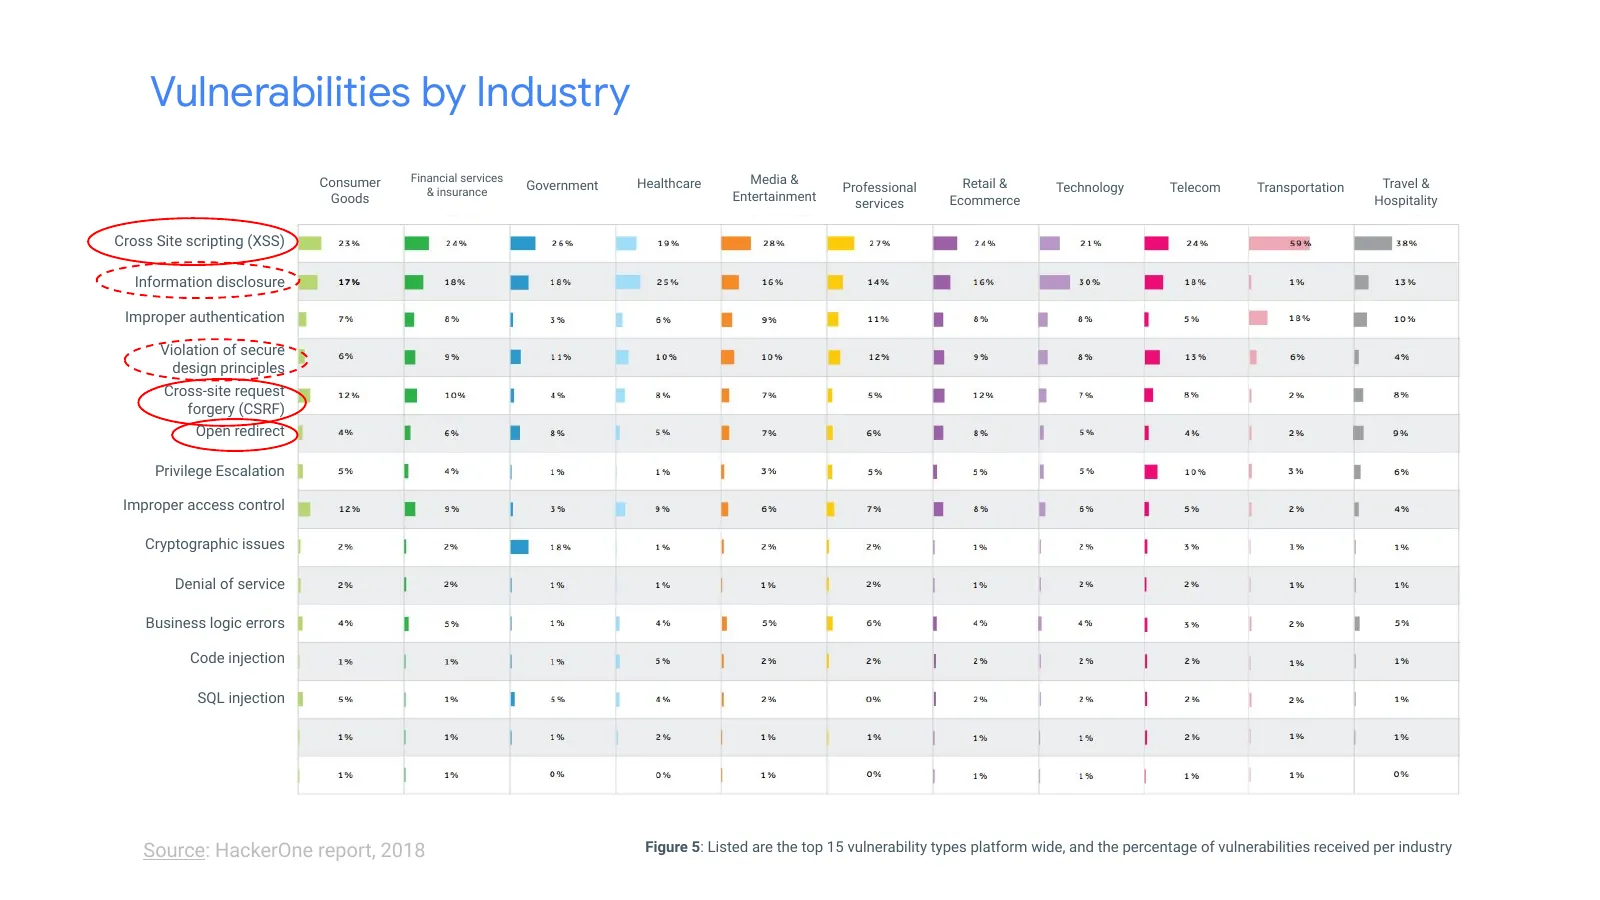Click the Government column header
The height and width of the screenshot is (900, 1600).
point(562,185)
